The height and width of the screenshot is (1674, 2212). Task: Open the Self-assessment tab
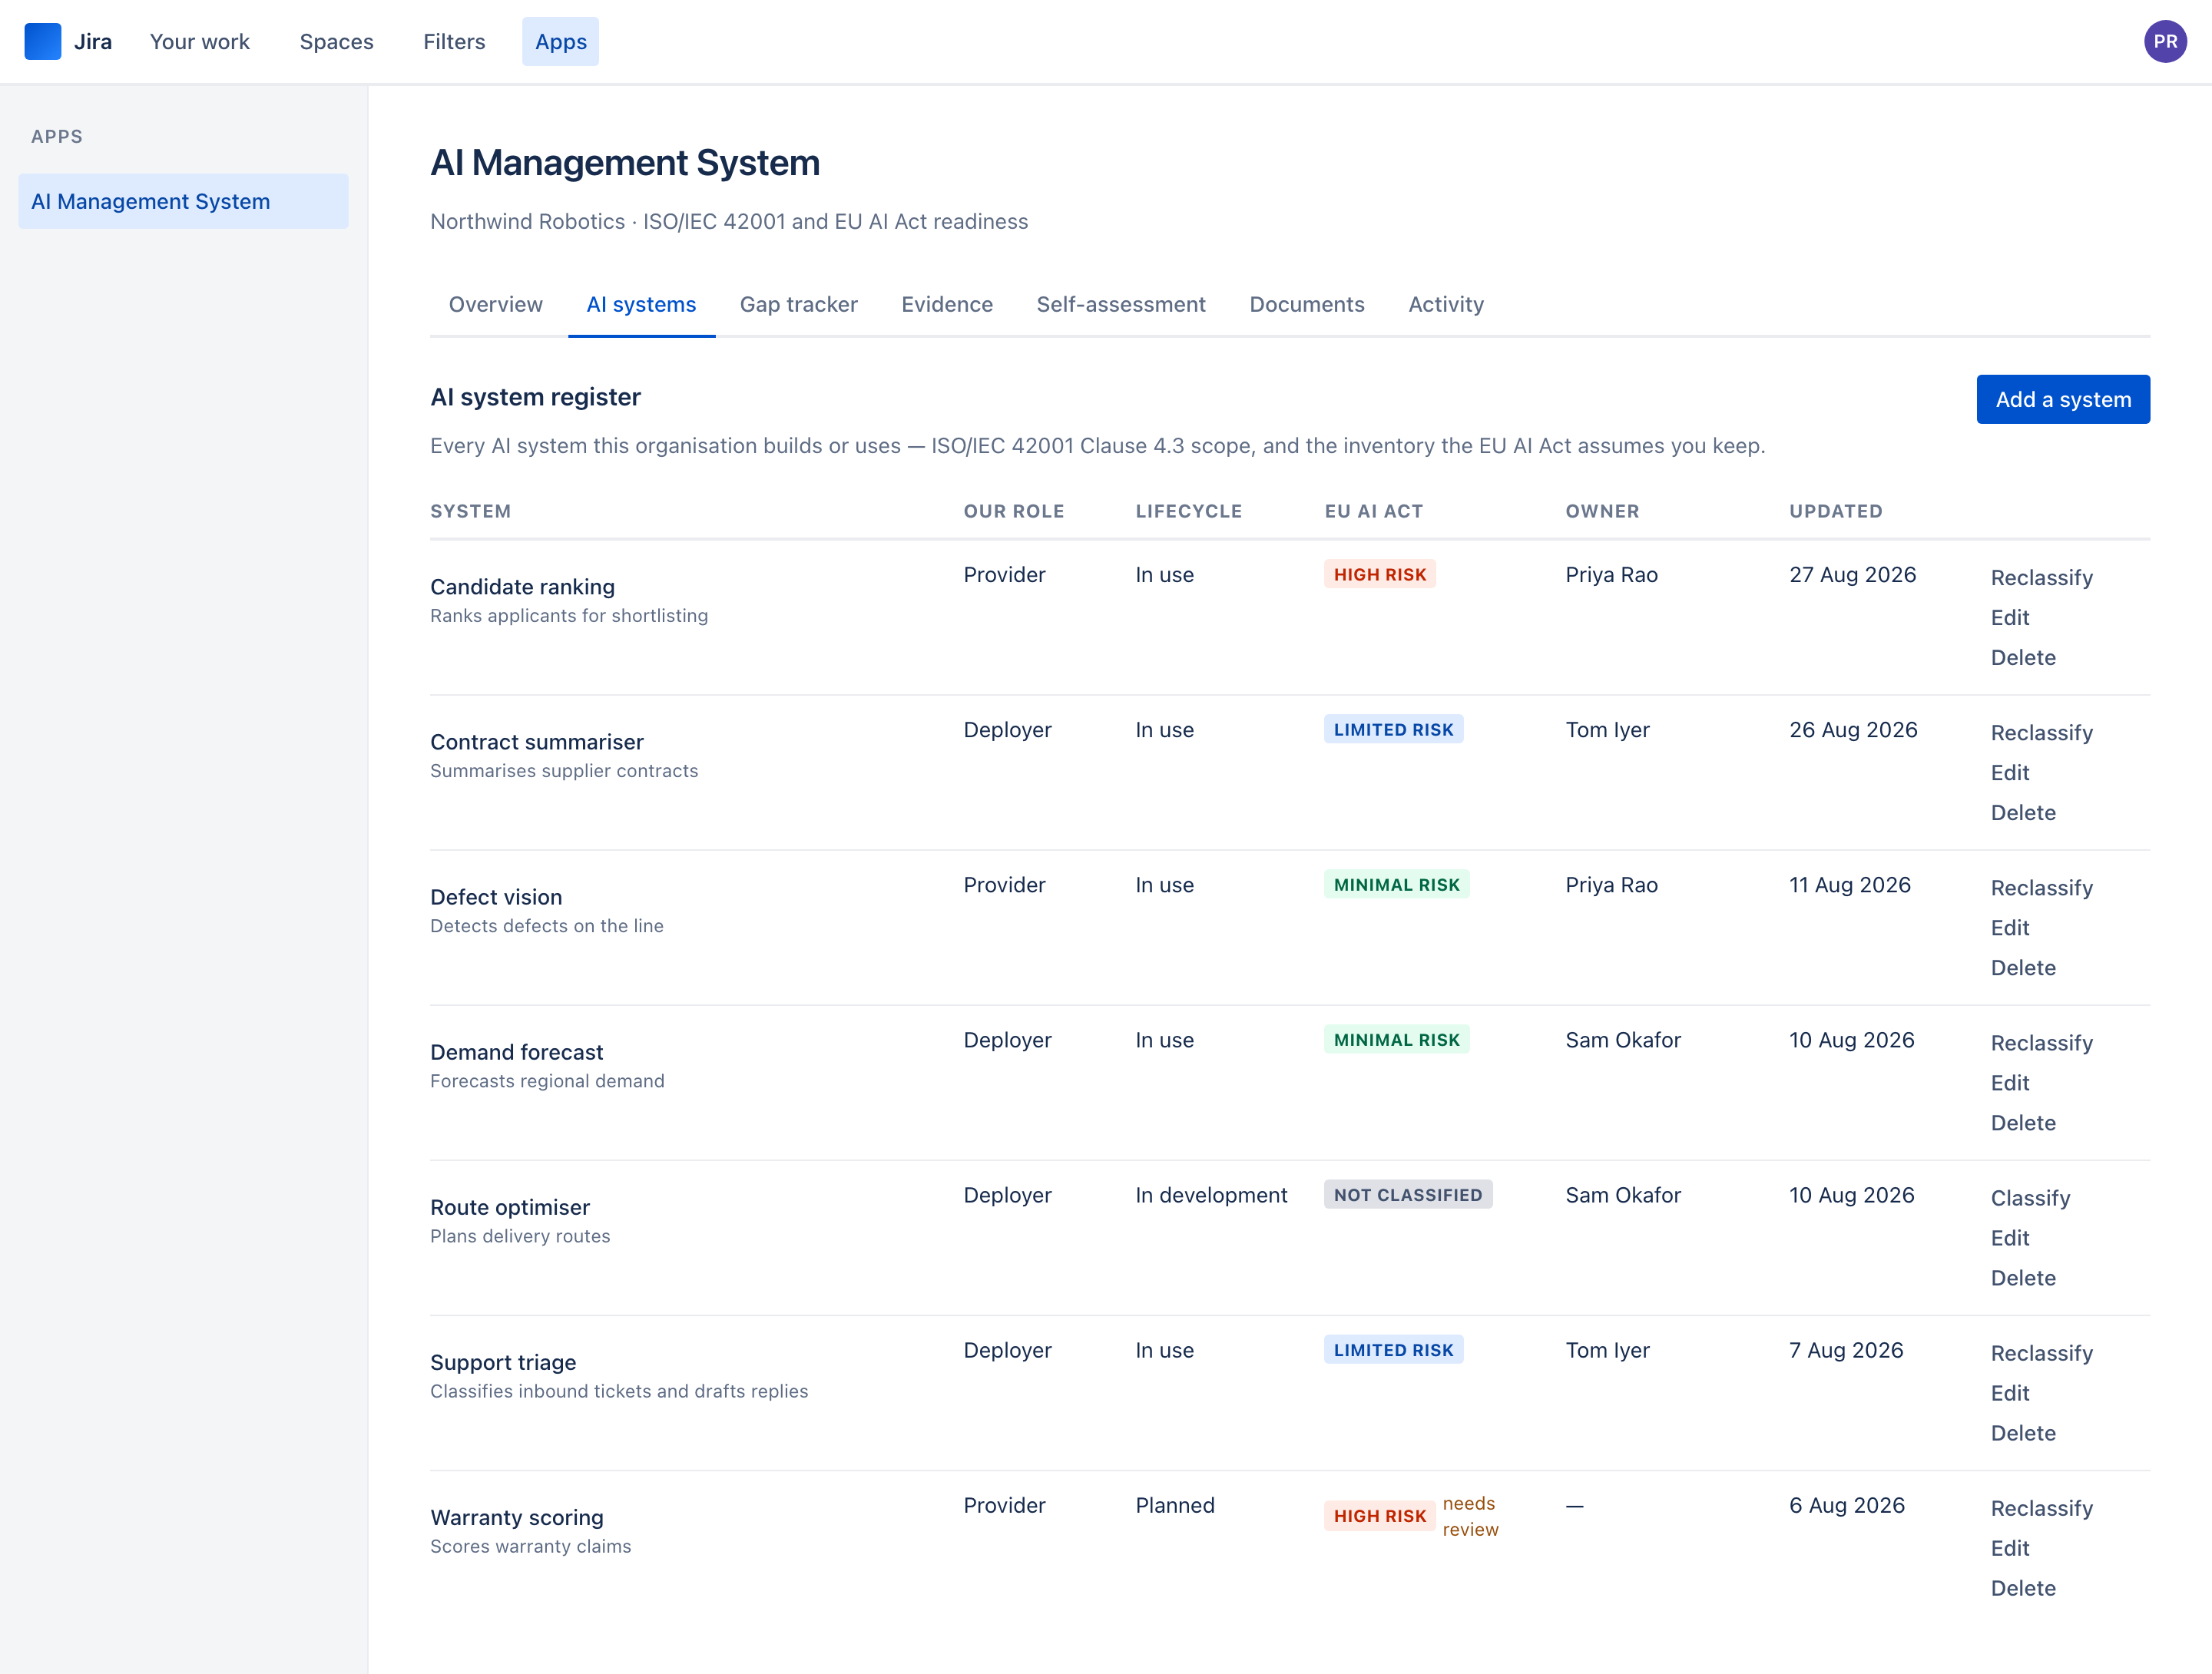coord(1121,305)
